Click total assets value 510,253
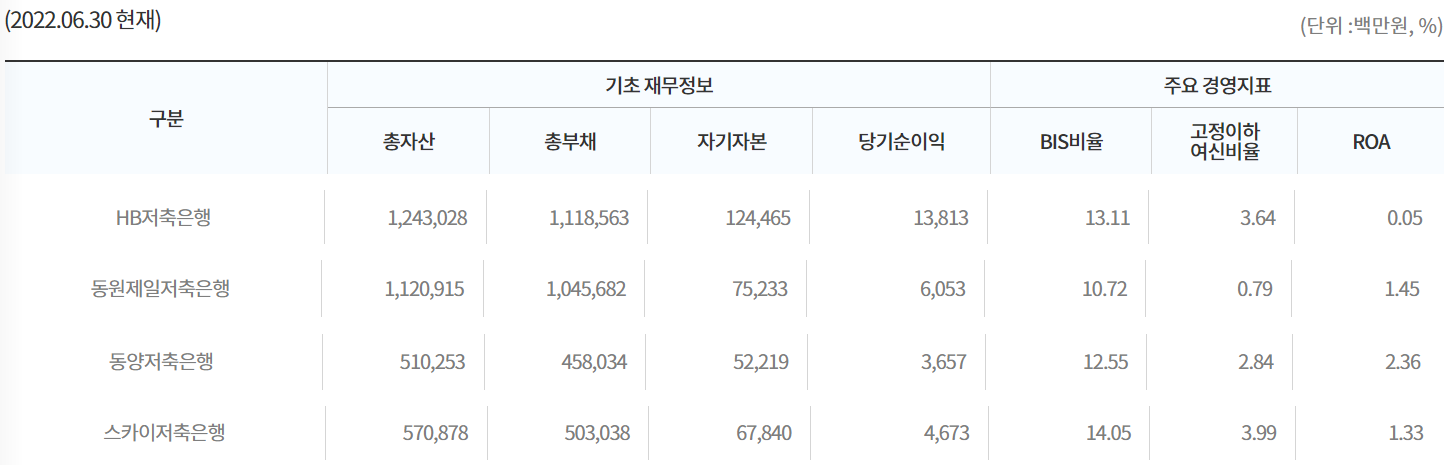 432,361
